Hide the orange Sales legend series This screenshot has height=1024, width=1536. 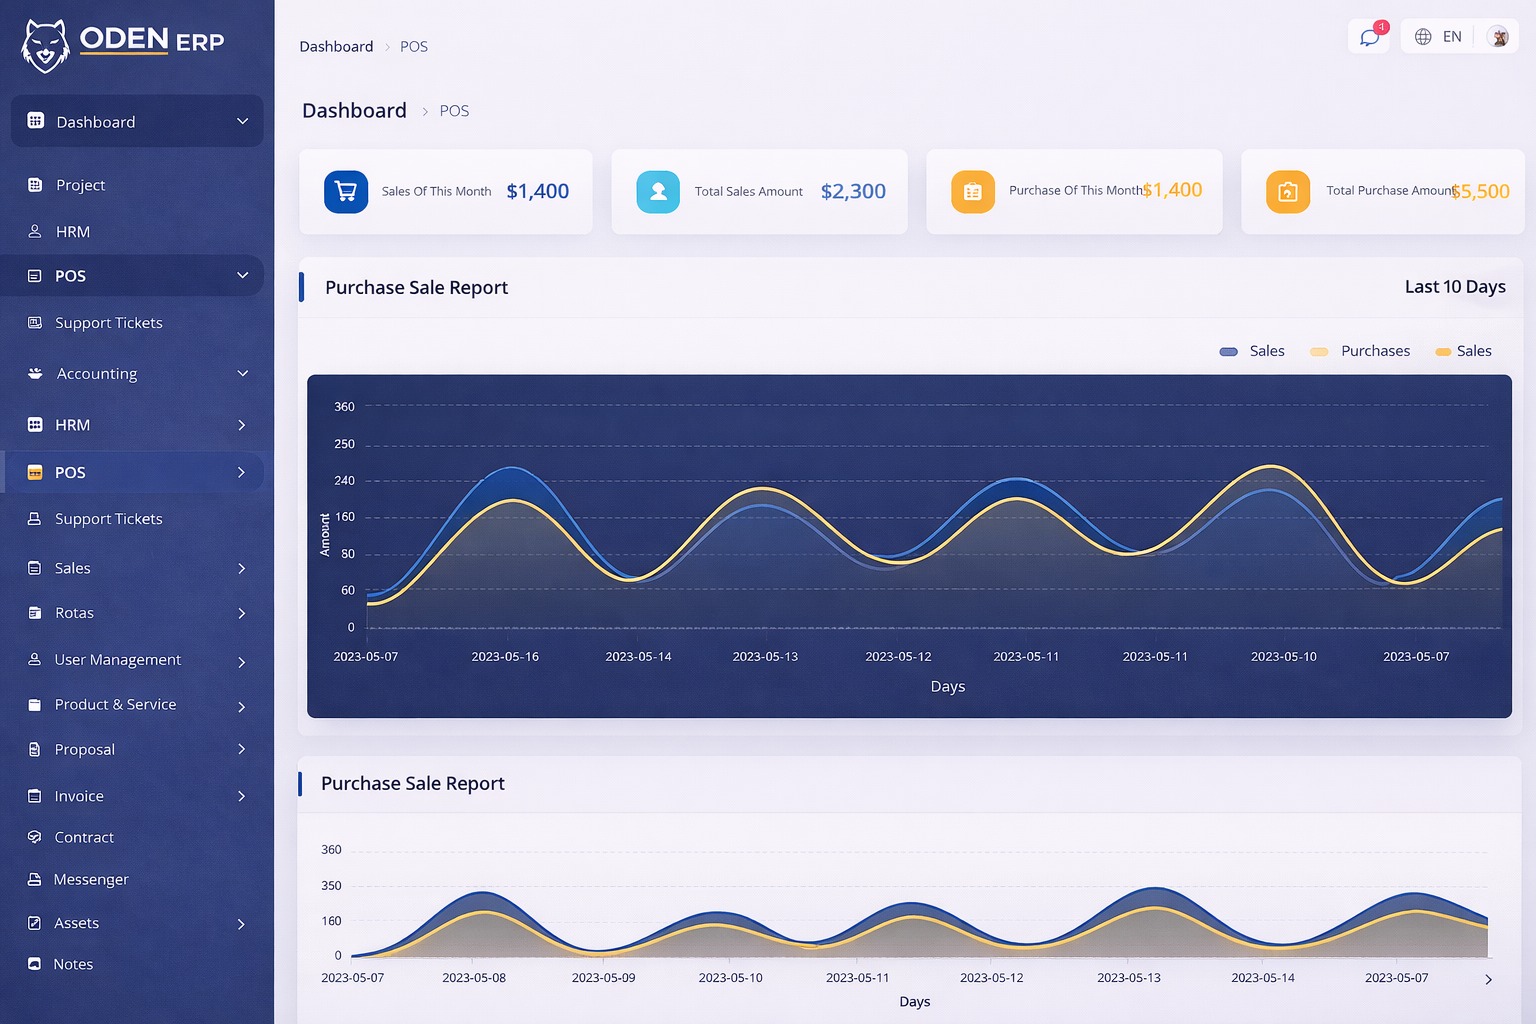tap(1464, 351)
